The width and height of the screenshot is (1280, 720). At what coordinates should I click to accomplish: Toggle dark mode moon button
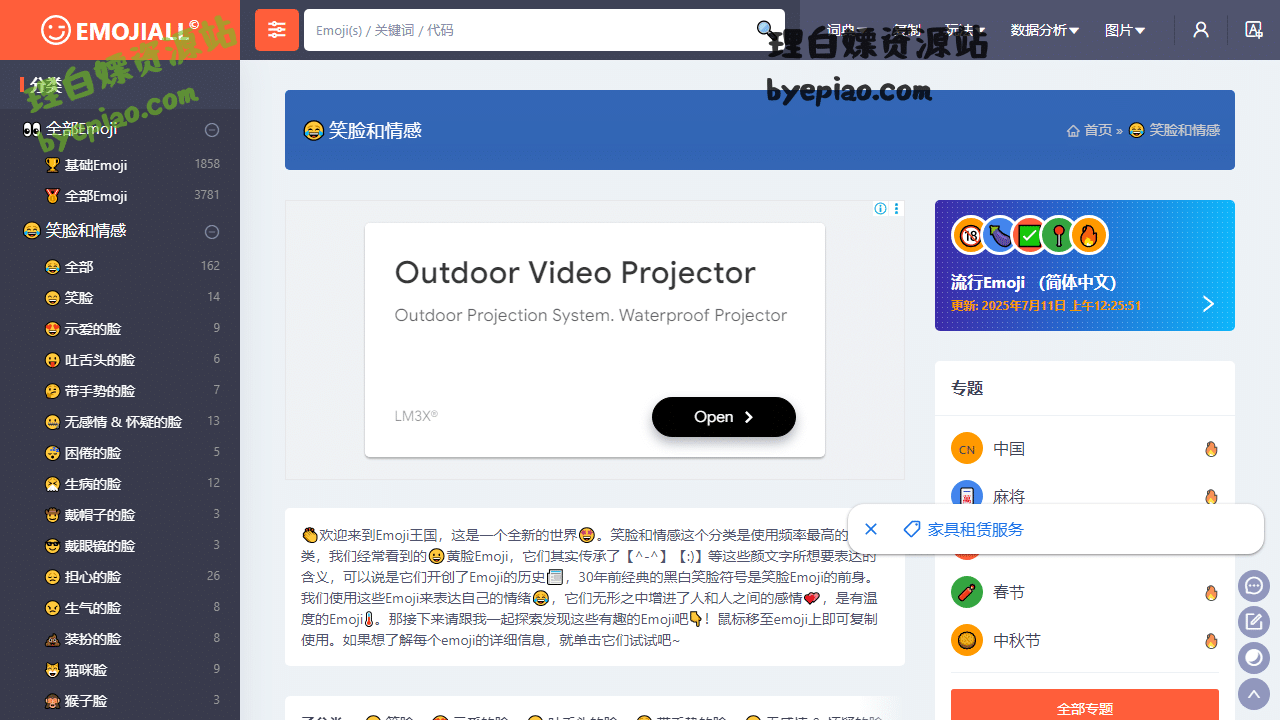(x=1254, y=658)
